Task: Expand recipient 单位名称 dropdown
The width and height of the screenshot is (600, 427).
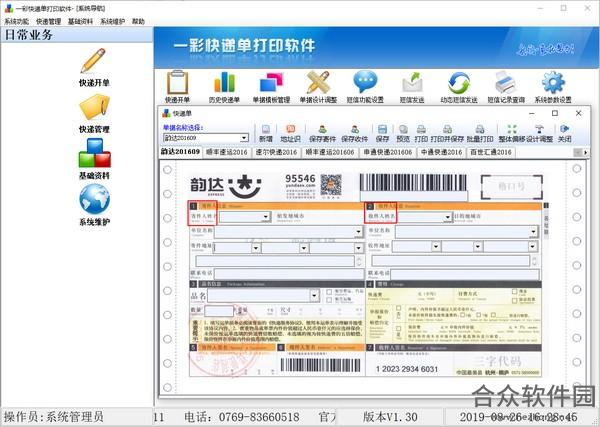Action: tap(533, 232)
